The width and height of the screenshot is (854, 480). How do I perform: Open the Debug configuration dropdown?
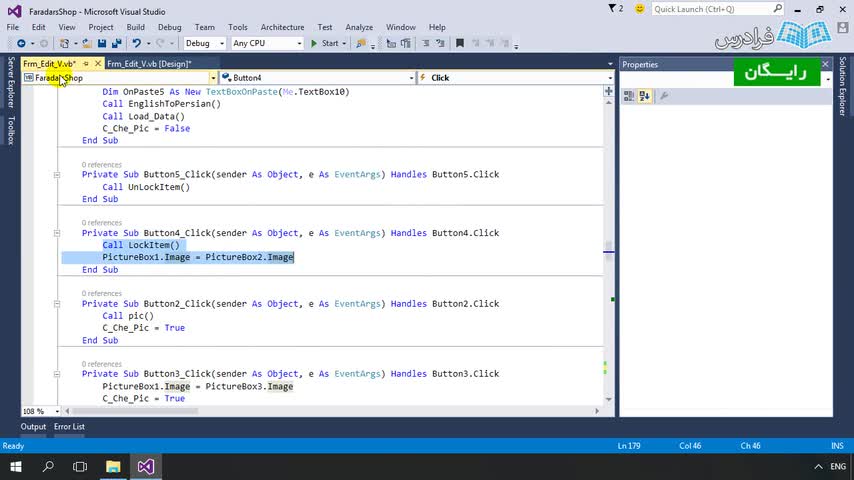pos(220,43)
